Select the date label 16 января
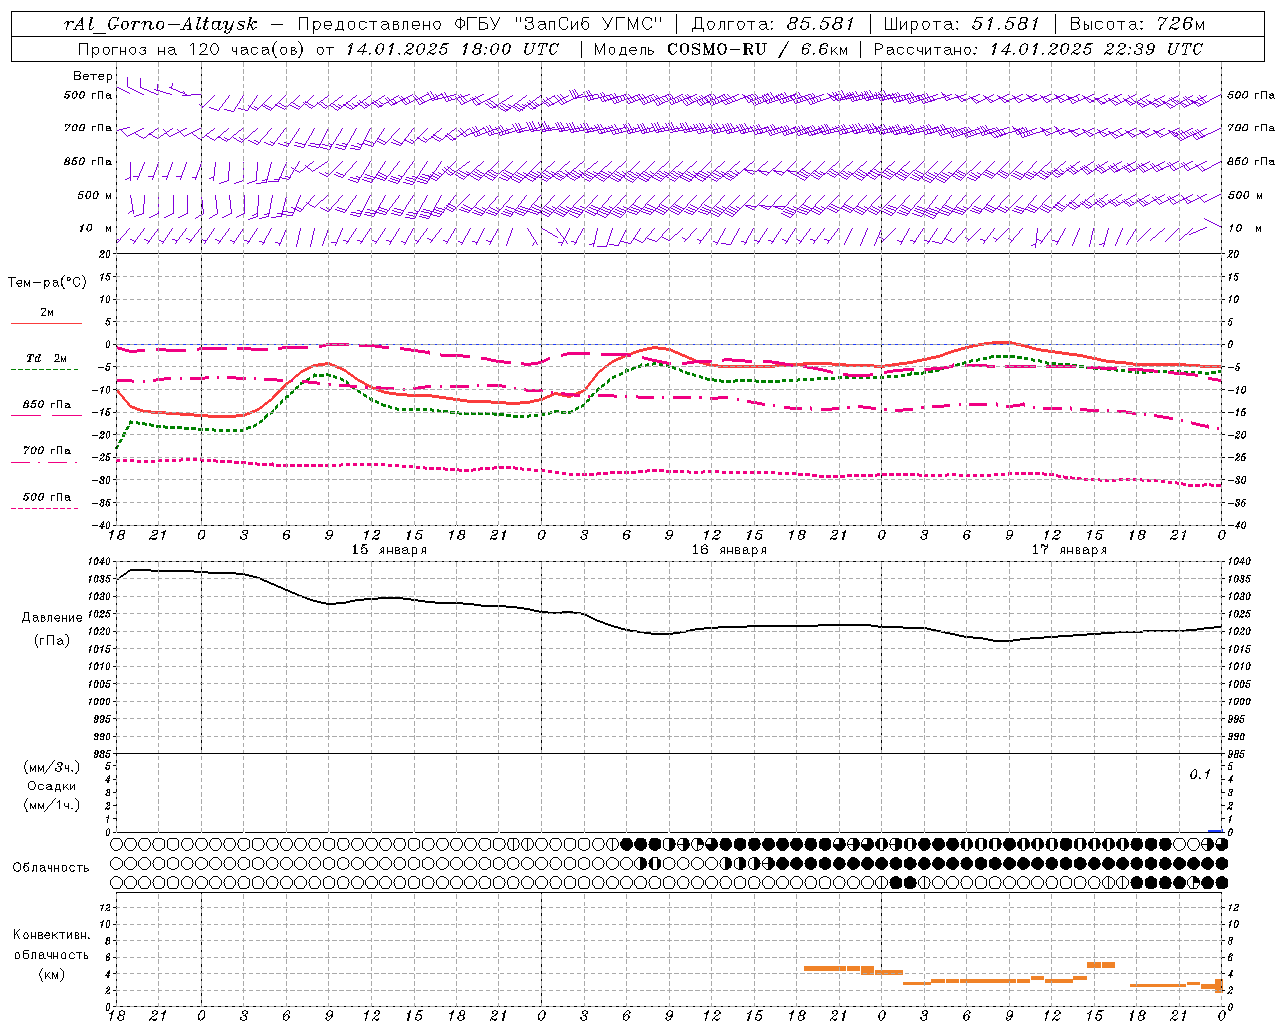Viewport: 1280px width, 1024px height. (x=729, y=550)
